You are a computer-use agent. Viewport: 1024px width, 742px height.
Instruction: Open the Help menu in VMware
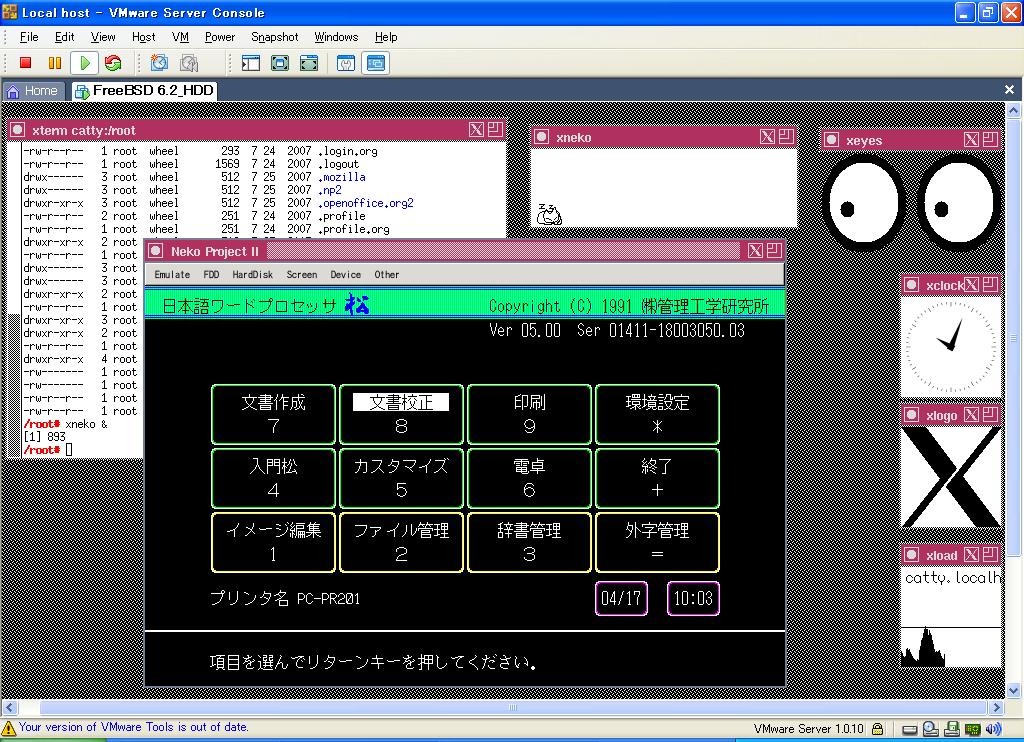[386, 37]
